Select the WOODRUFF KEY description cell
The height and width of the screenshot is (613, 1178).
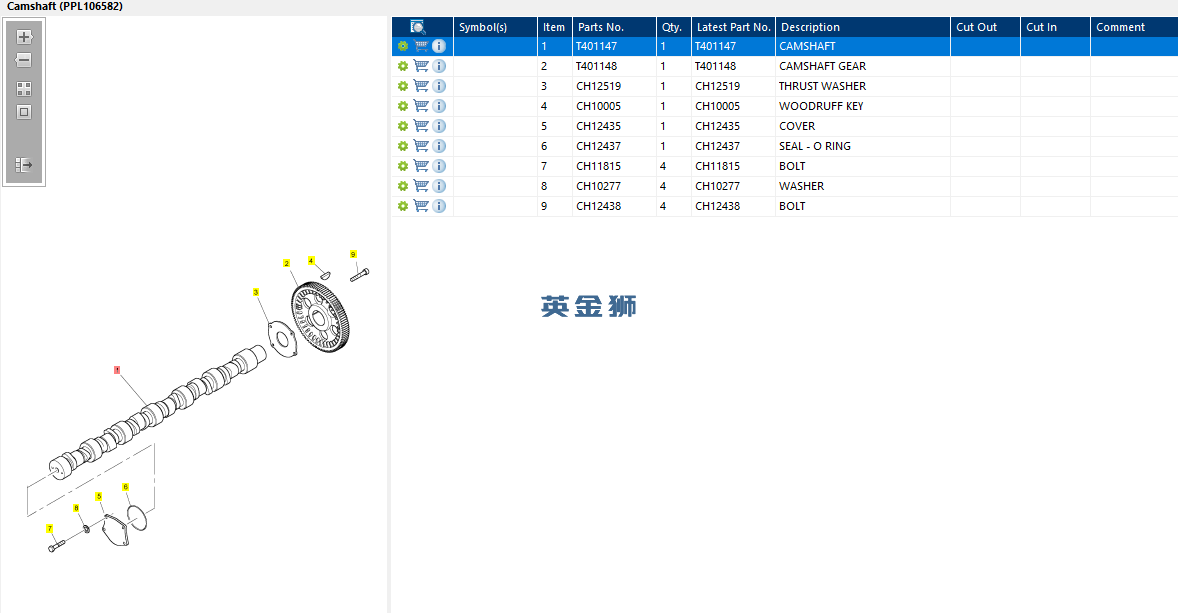pyautogui.click(x=862, y=106)
